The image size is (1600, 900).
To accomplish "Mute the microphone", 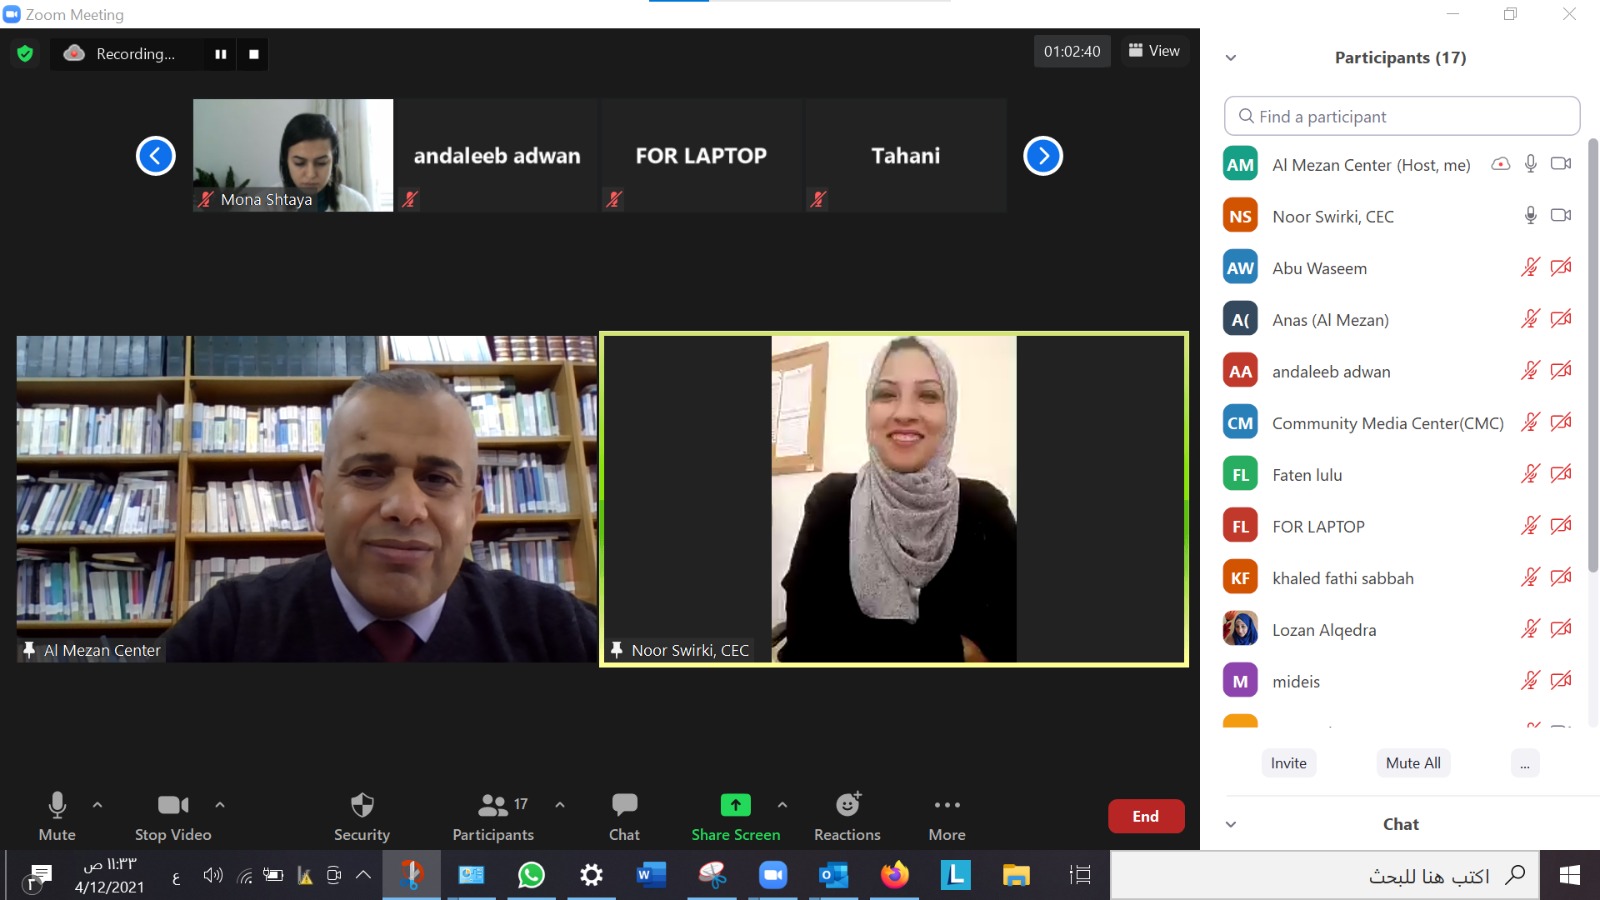I will point(57,817).
